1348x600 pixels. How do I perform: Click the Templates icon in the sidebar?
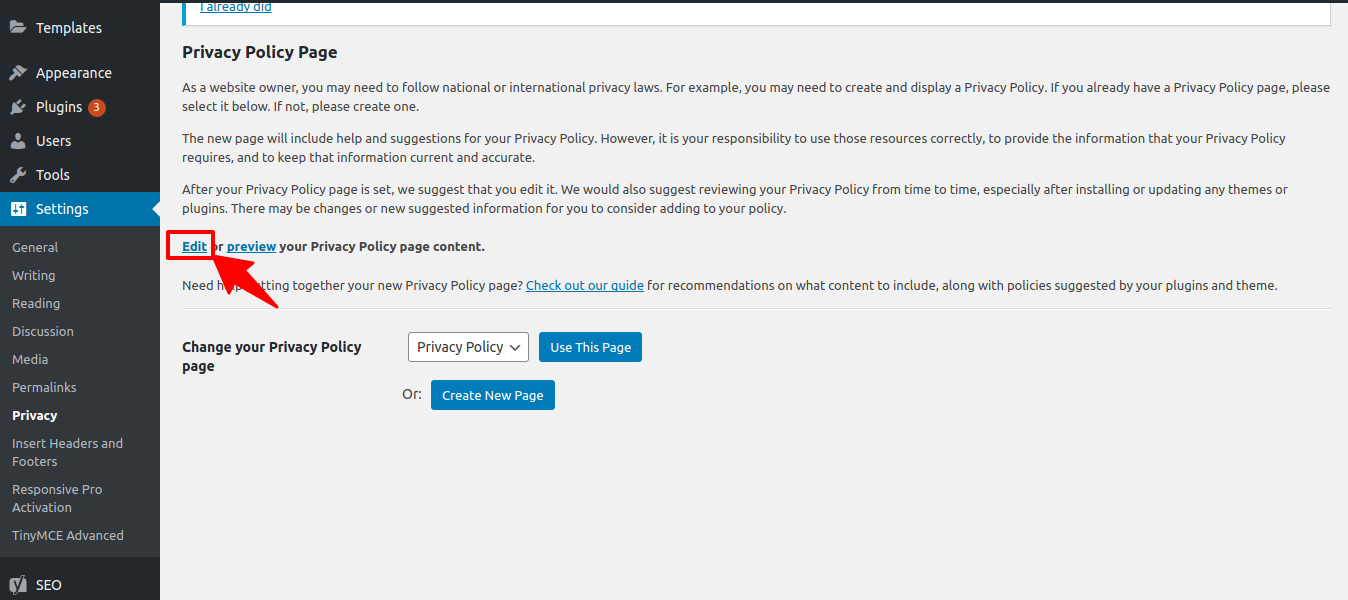20,27
